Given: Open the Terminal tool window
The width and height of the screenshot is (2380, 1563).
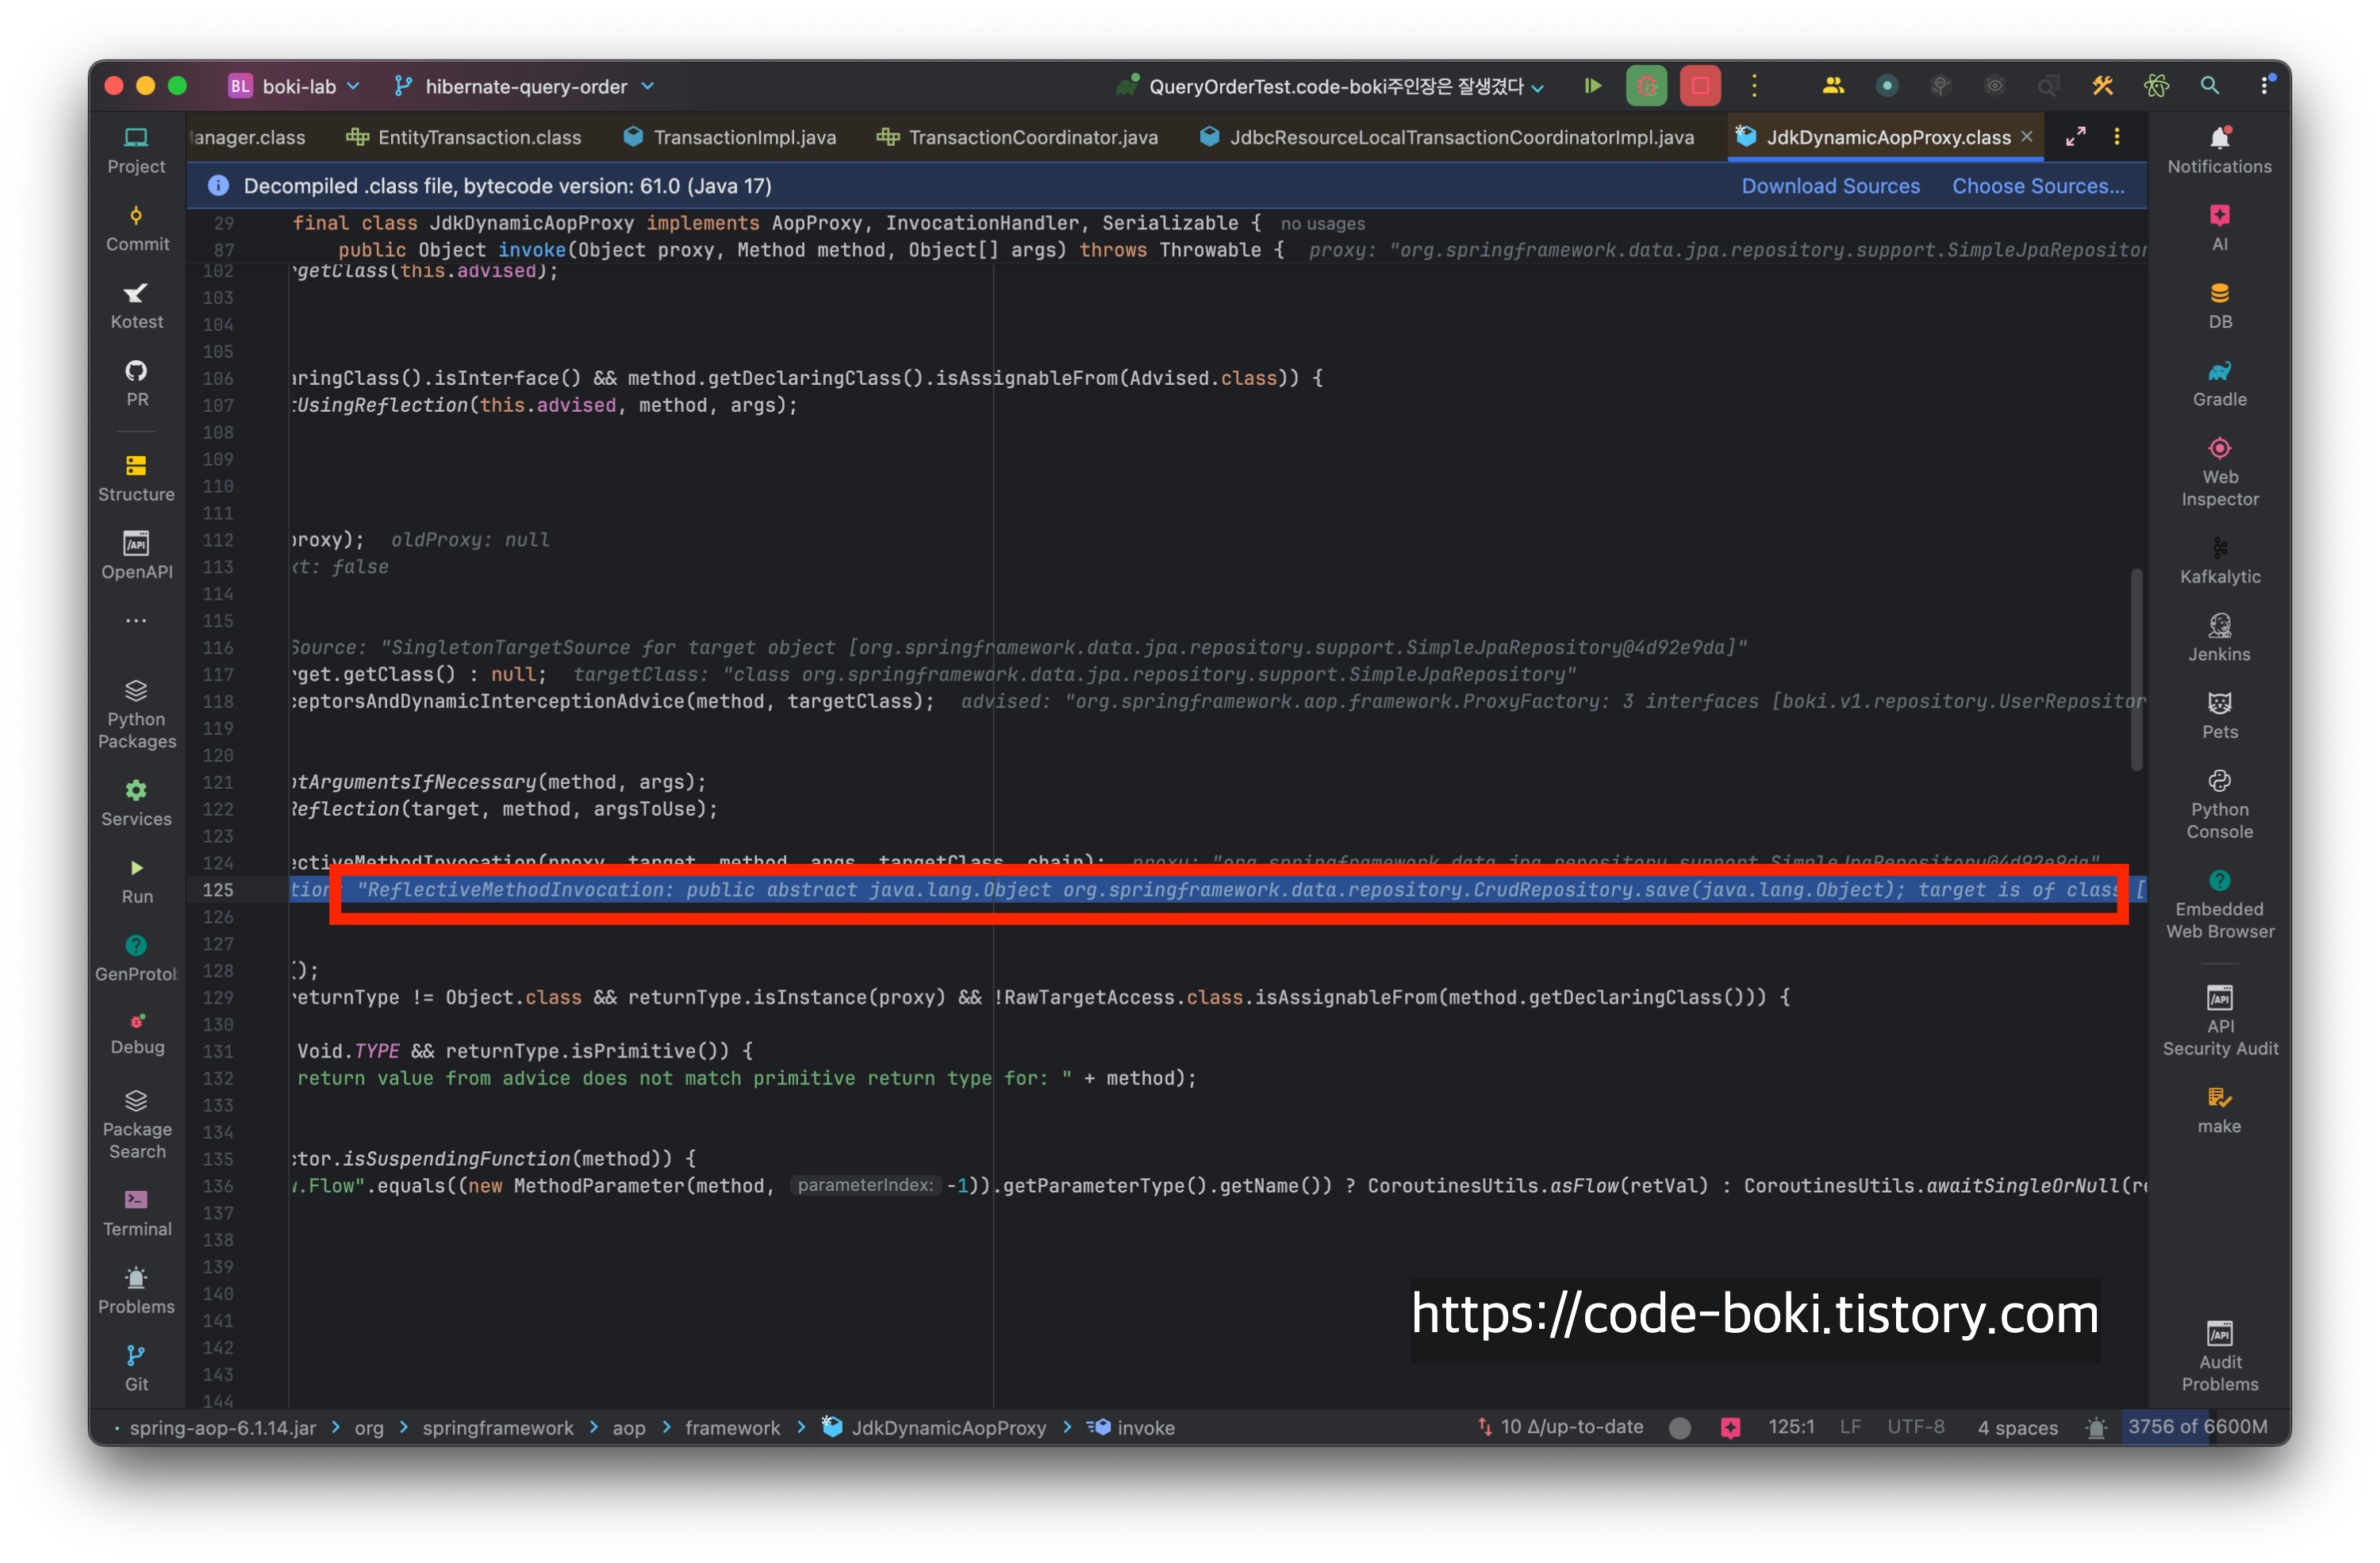Looking at the screenshot, I should [137, 1212].
